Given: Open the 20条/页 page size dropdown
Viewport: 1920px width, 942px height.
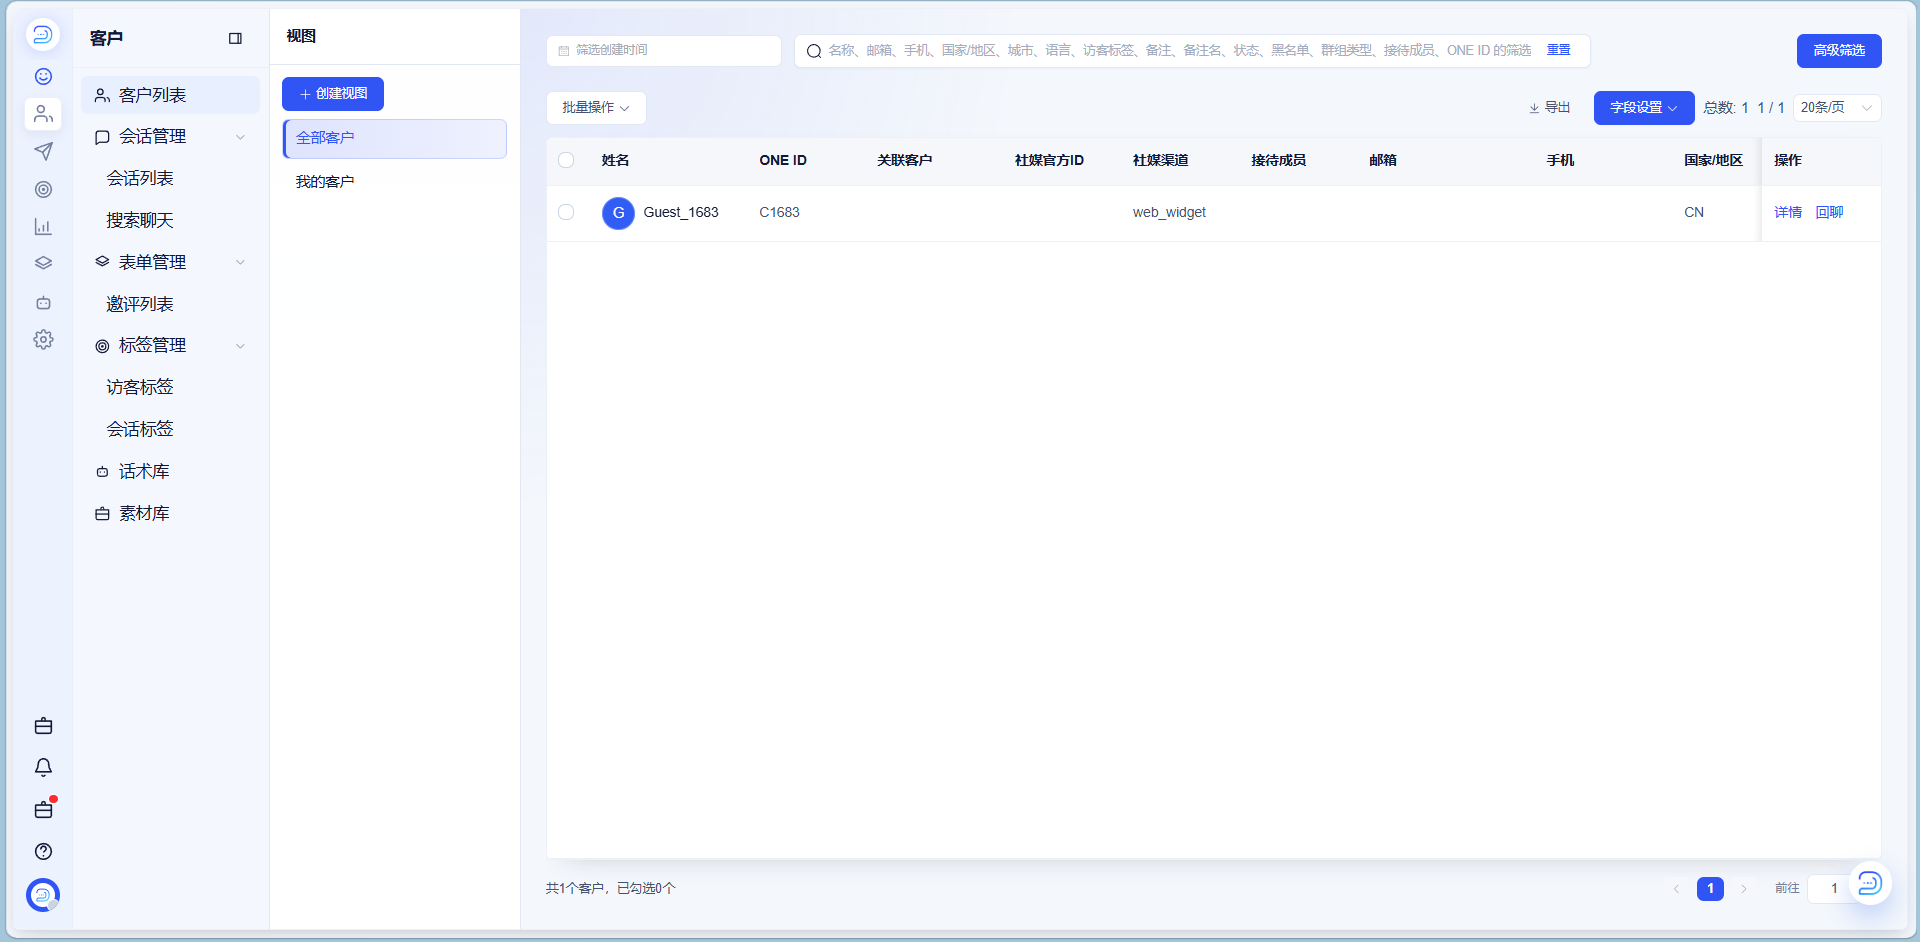Looking at the screenshot, I should [1836, 108].
